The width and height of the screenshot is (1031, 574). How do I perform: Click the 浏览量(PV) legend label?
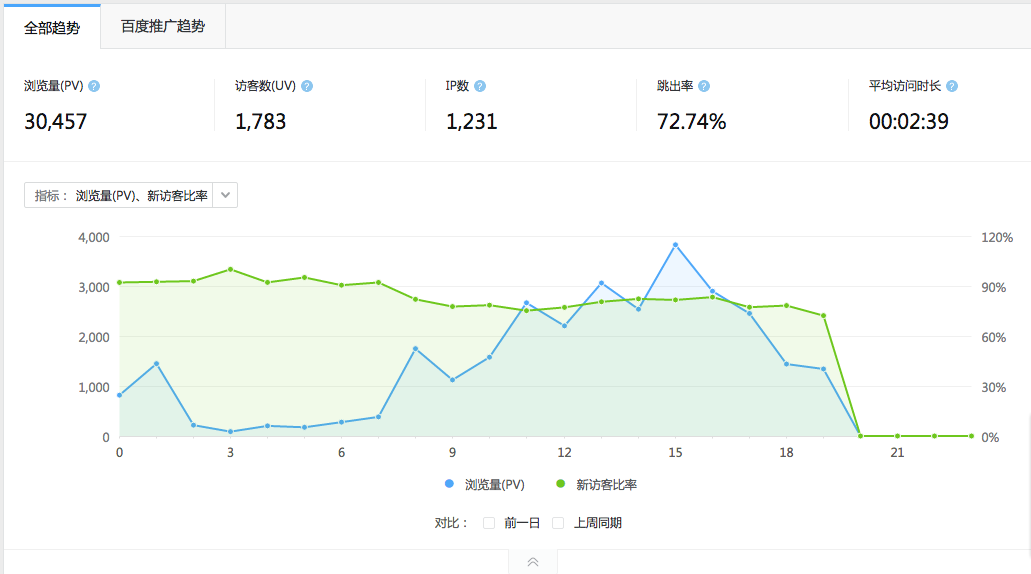pyautogui.click(x=494, y=485)
